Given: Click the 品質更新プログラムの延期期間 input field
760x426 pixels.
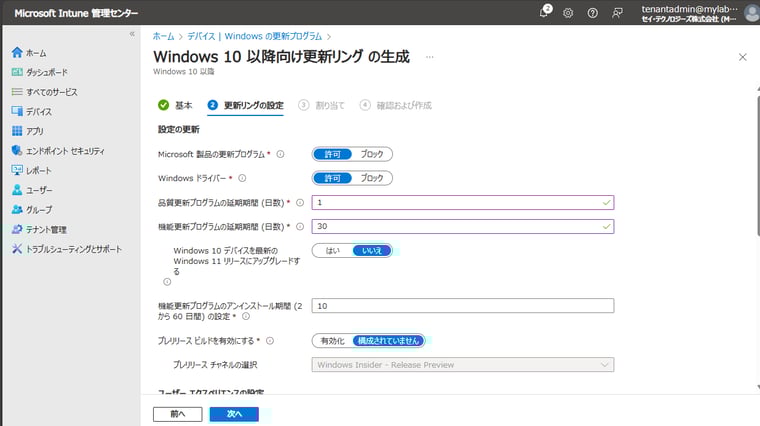Looking at the screenshot, I should 460,202.
